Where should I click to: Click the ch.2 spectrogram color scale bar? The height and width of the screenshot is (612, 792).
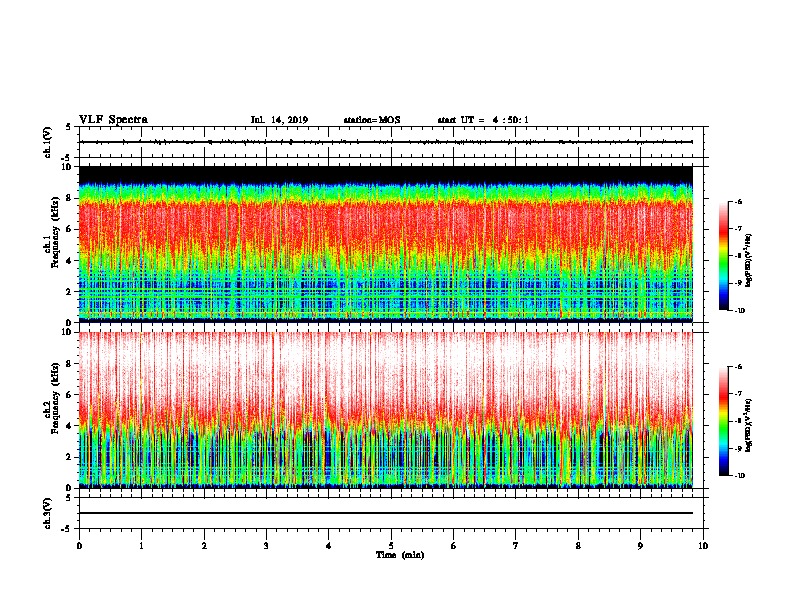click(x=724, y=421)
